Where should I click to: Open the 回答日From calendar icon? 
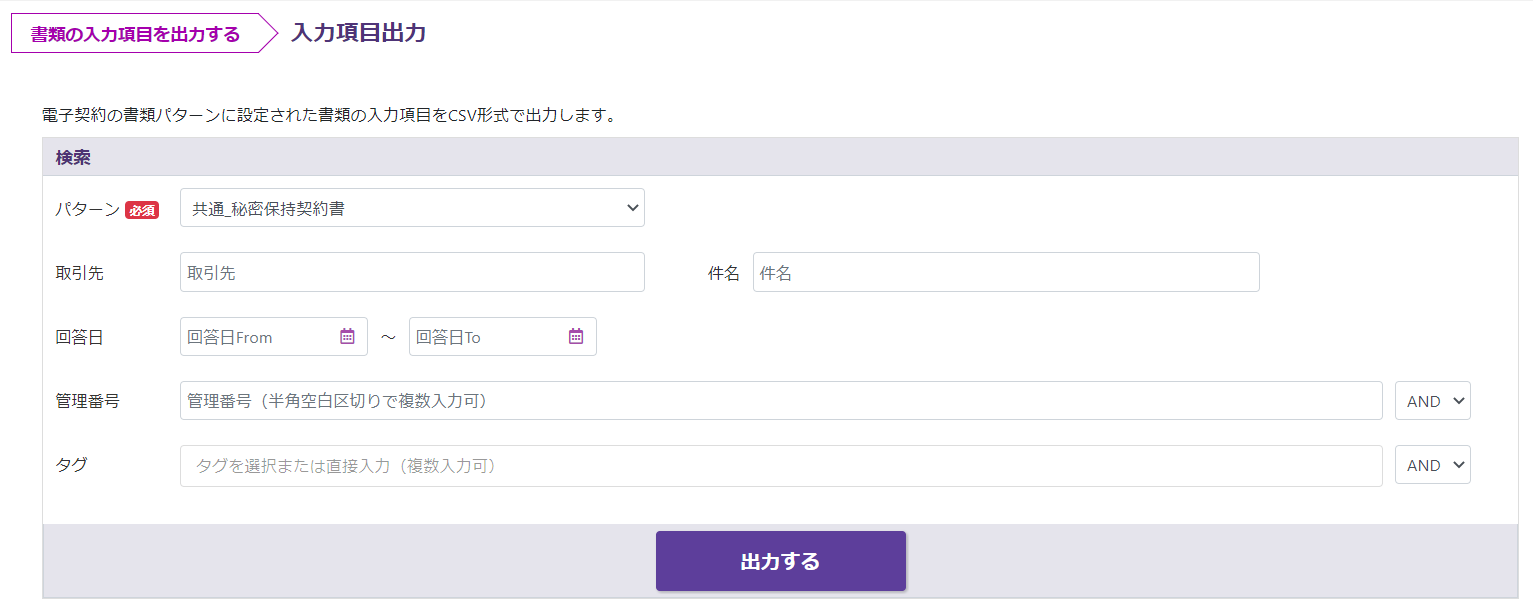pos(347,337)
